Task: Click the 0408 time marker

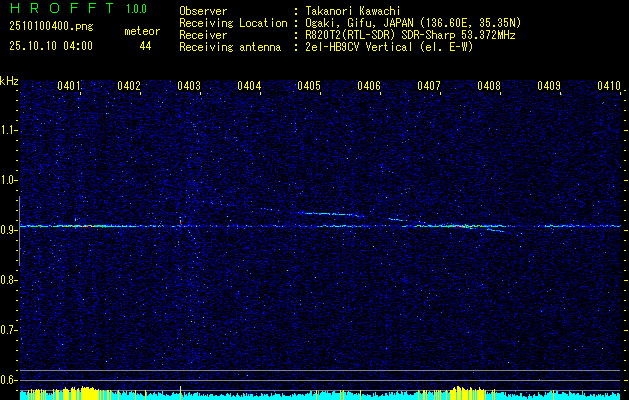Action: pos(489,85)
